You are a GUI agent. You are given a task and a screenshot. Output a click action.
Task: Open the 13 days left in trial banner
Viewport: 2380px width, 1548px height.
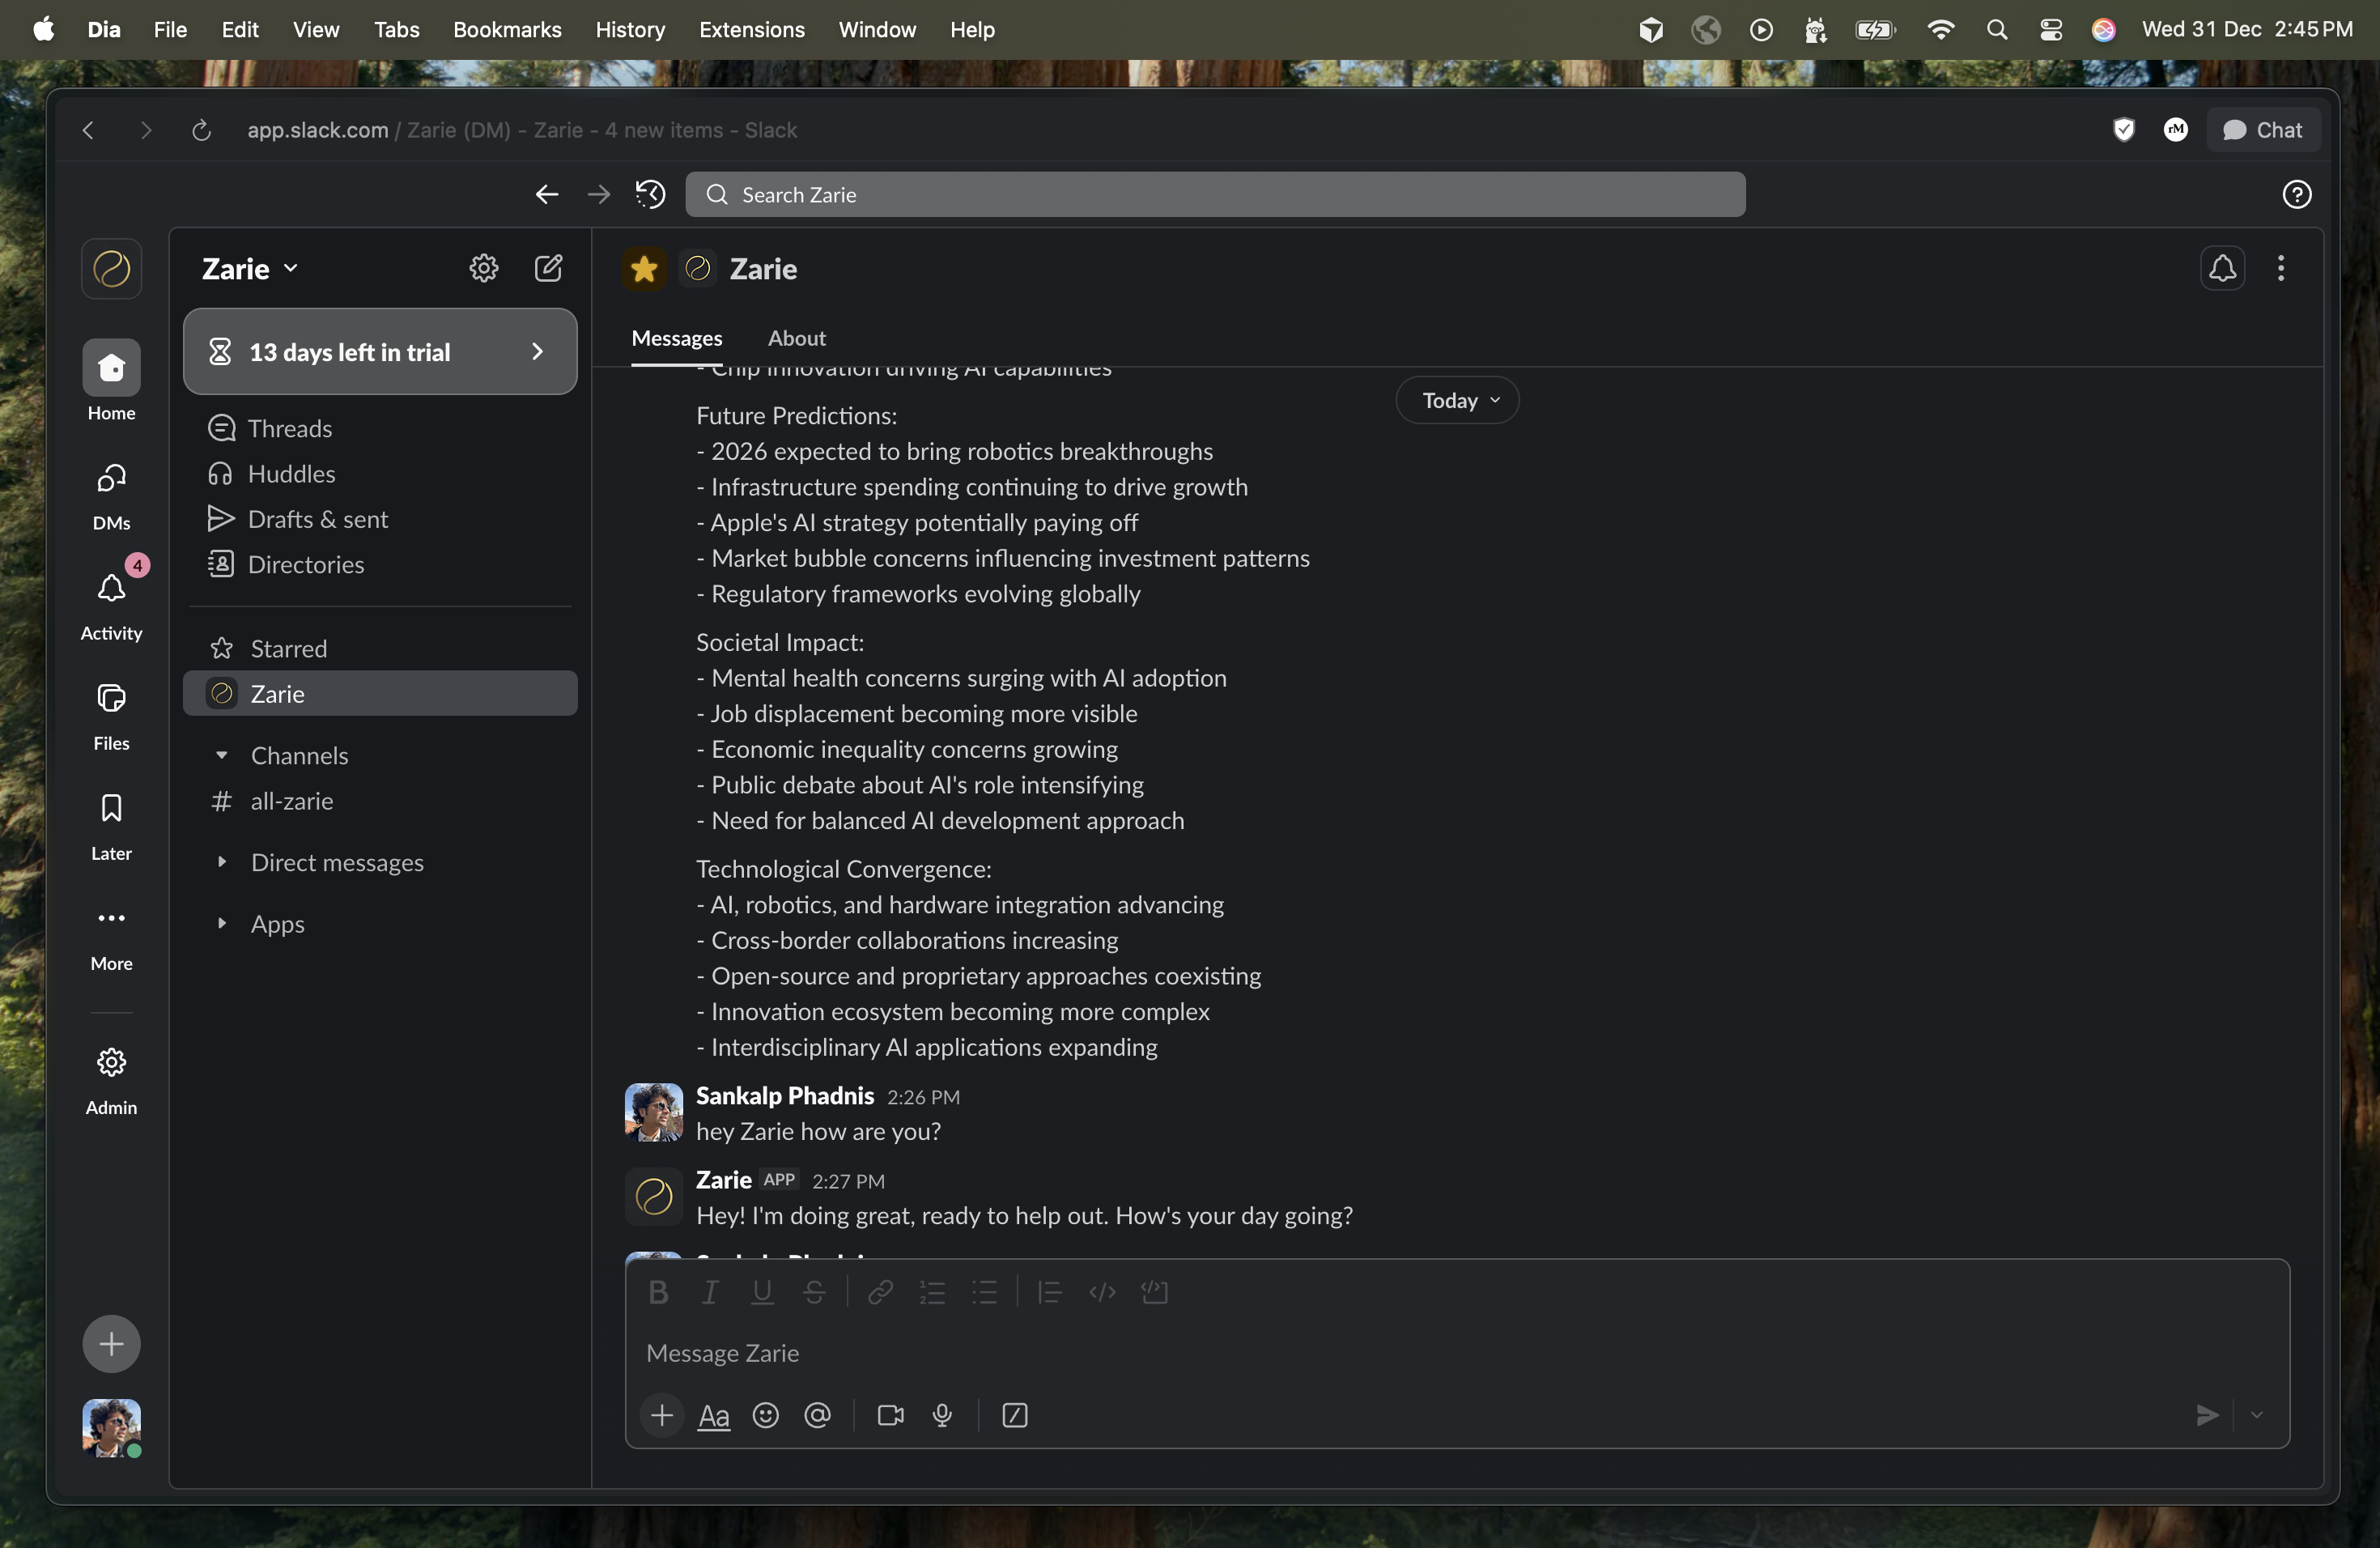[380, 351]
